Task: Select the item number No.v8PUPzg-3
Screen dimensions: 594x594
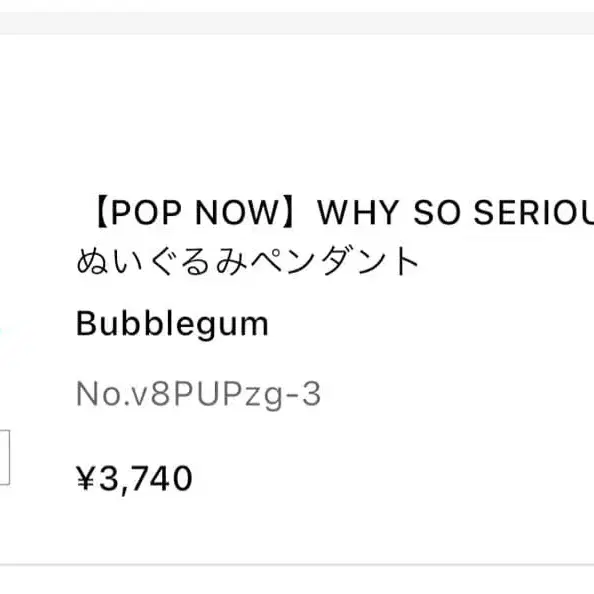Action: [x=199, y=394]
